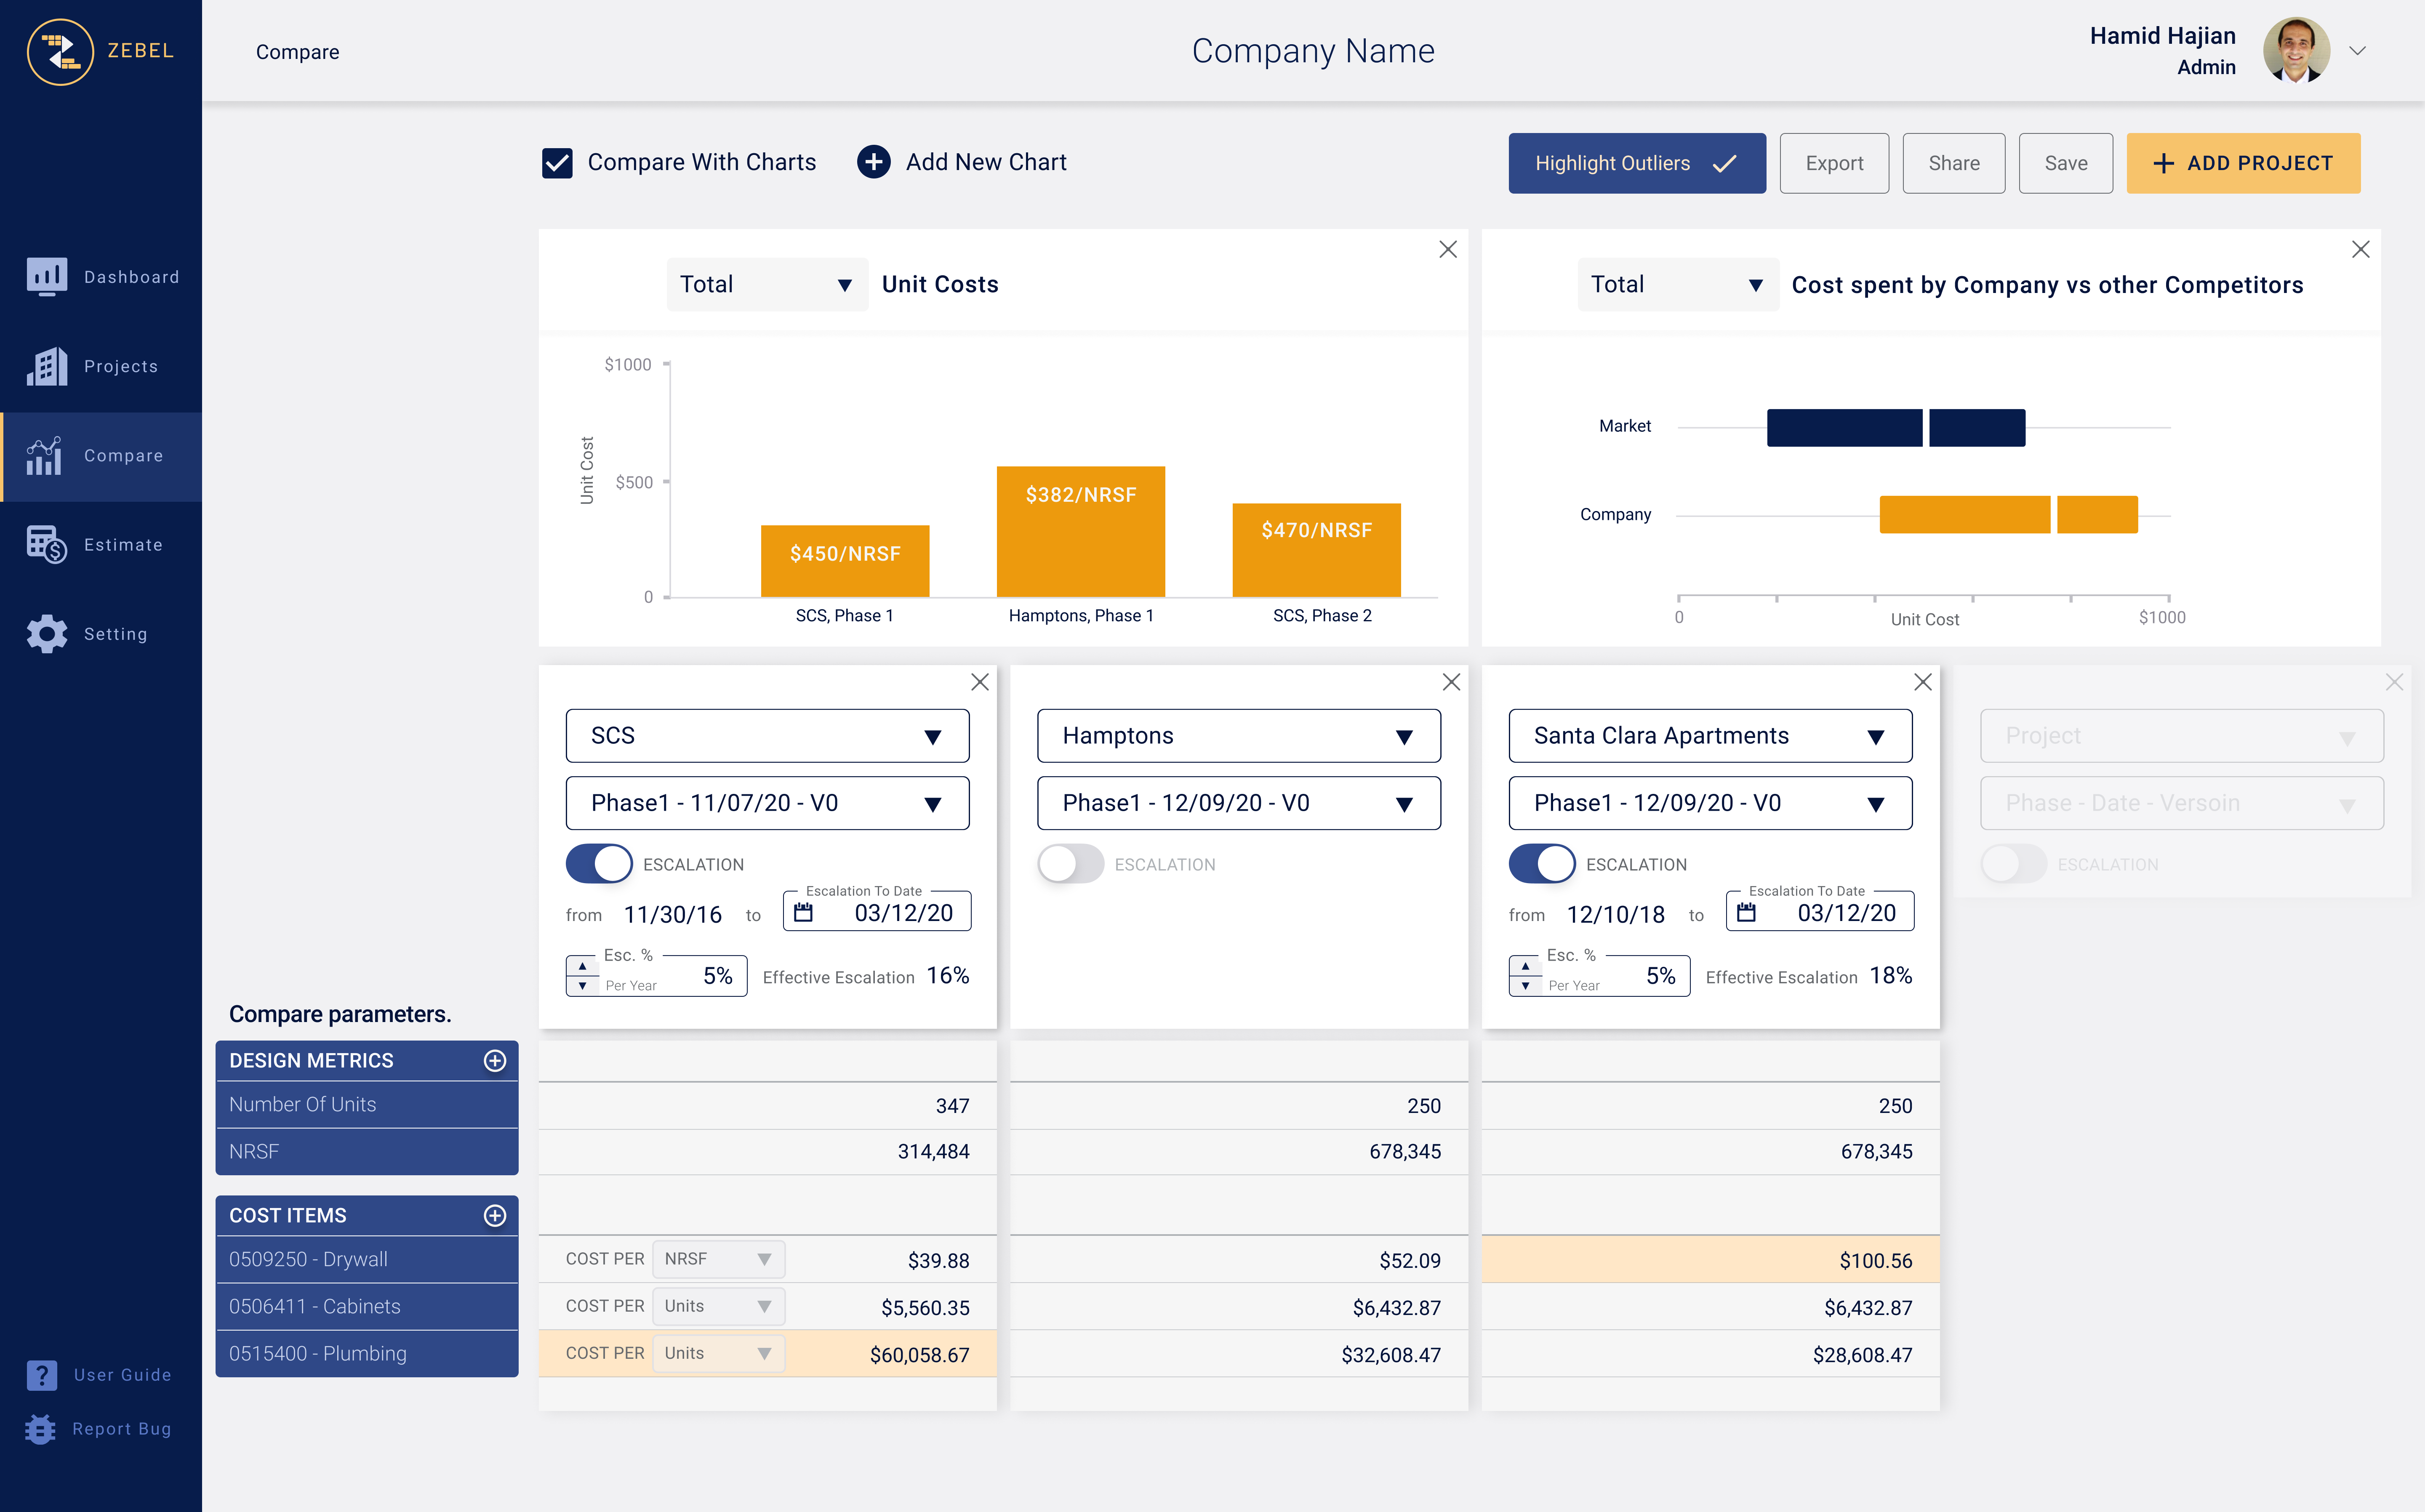This screenshot has height=1512, width=2425.
Task: Click the Share button
Action: [1953, 163]
